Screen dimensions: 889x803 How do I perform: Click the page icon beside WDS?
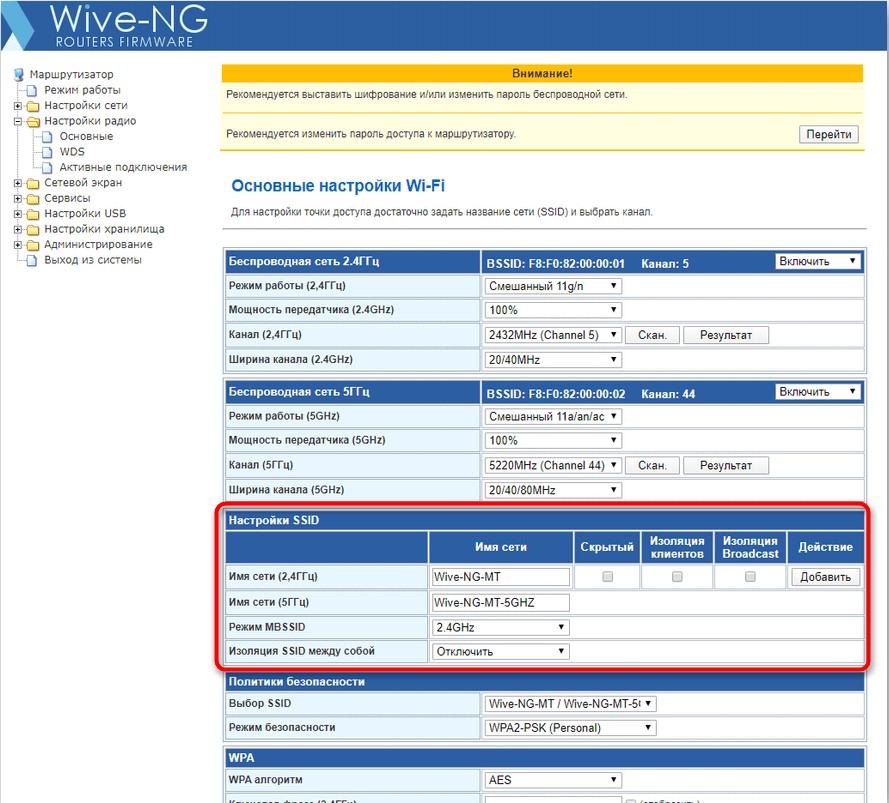pyautogui.click(x=48, y=152)
